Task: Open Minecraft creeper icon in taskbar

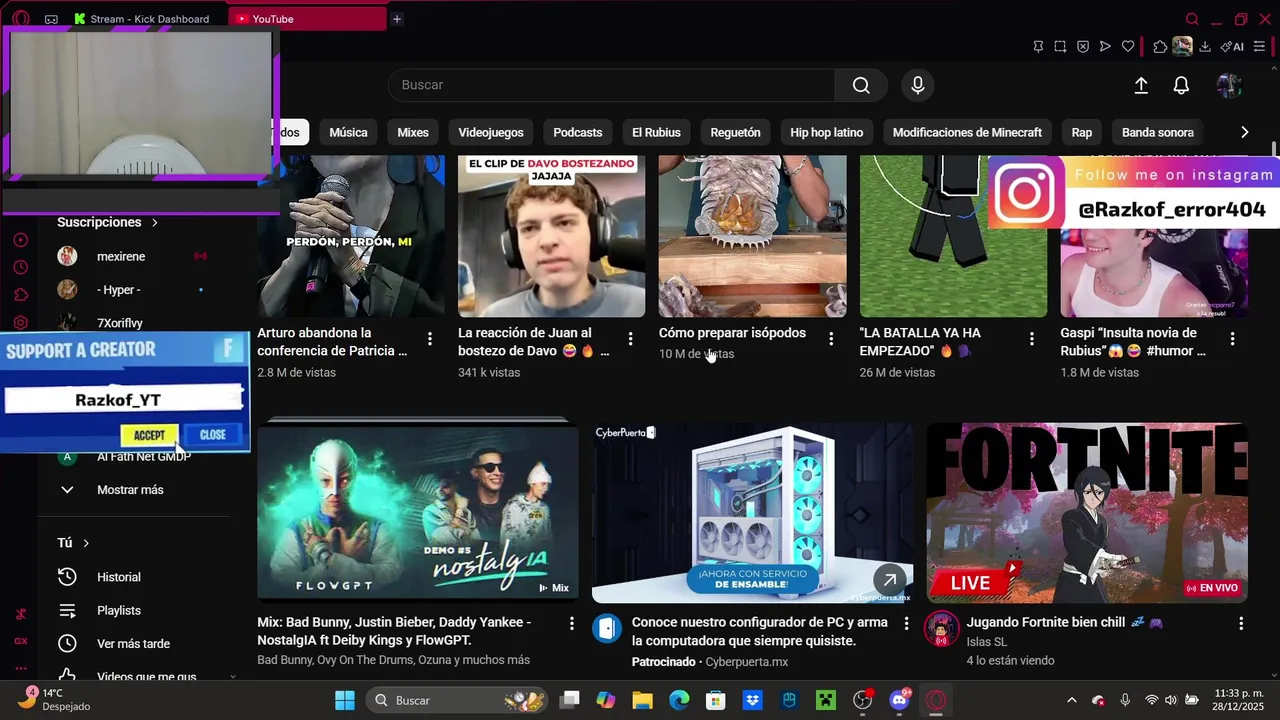Action: [x=826, y=700]
